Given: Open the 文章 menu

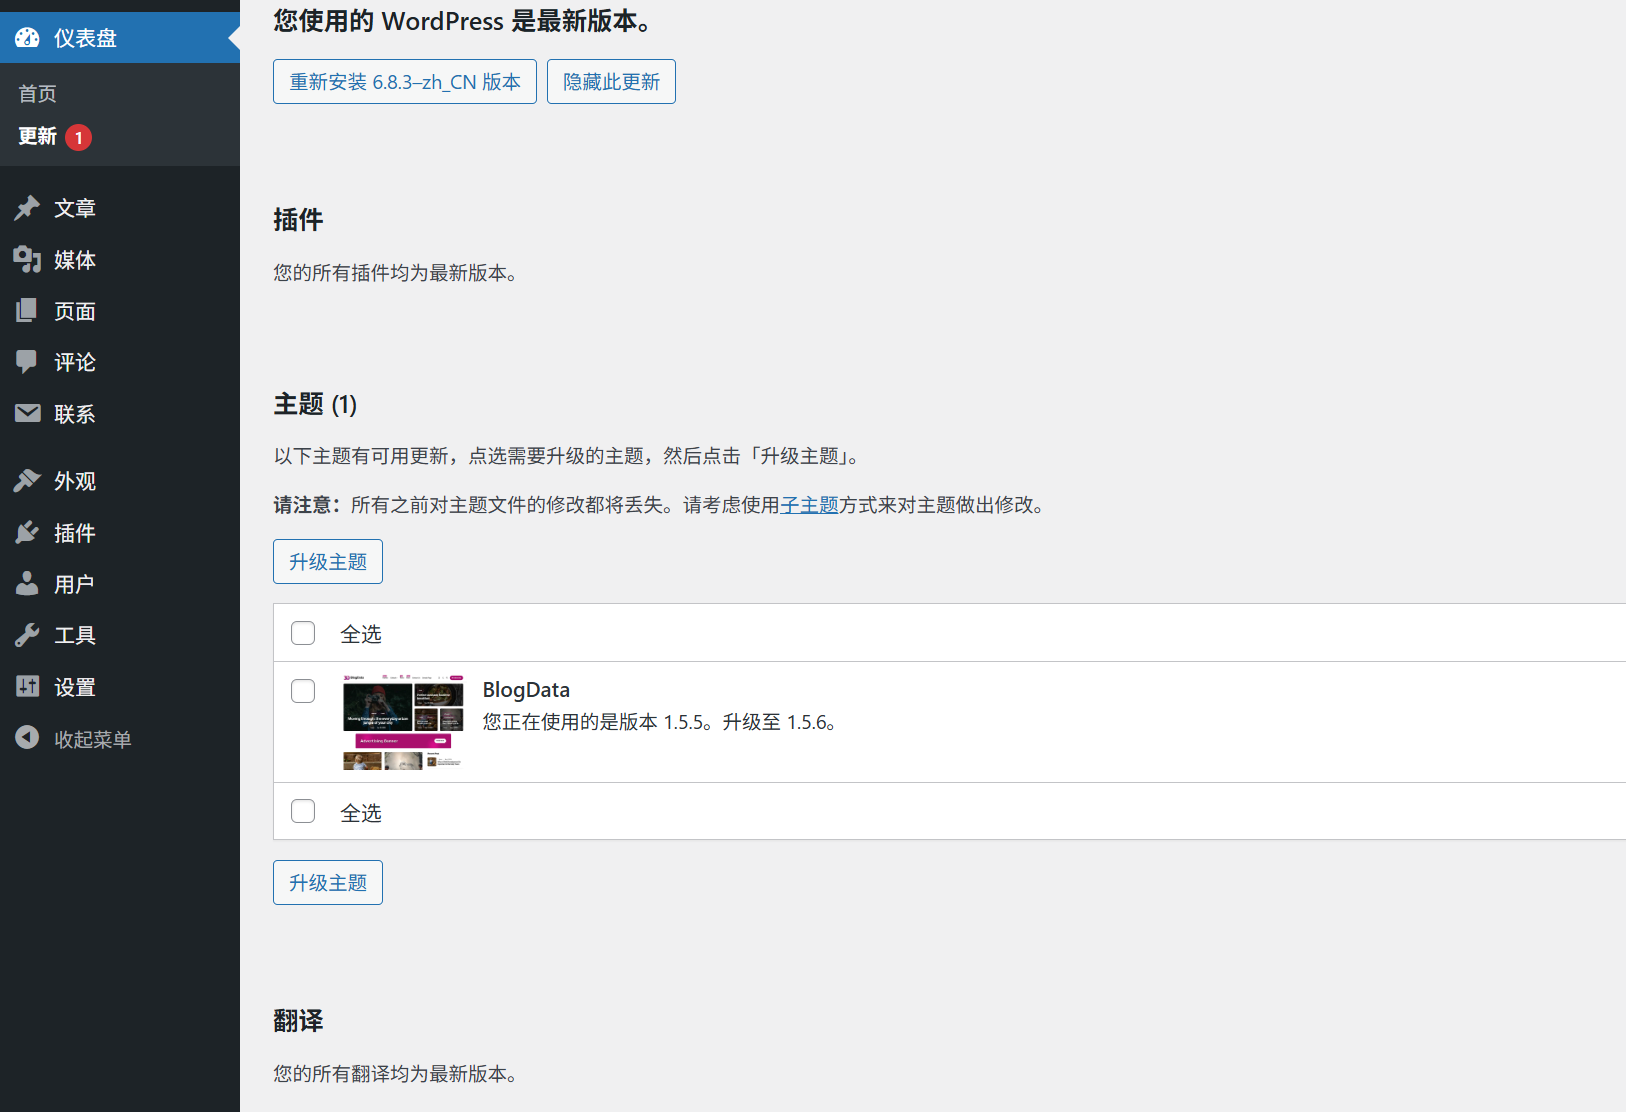Looking at the screenshot, I should coord(120,208).
